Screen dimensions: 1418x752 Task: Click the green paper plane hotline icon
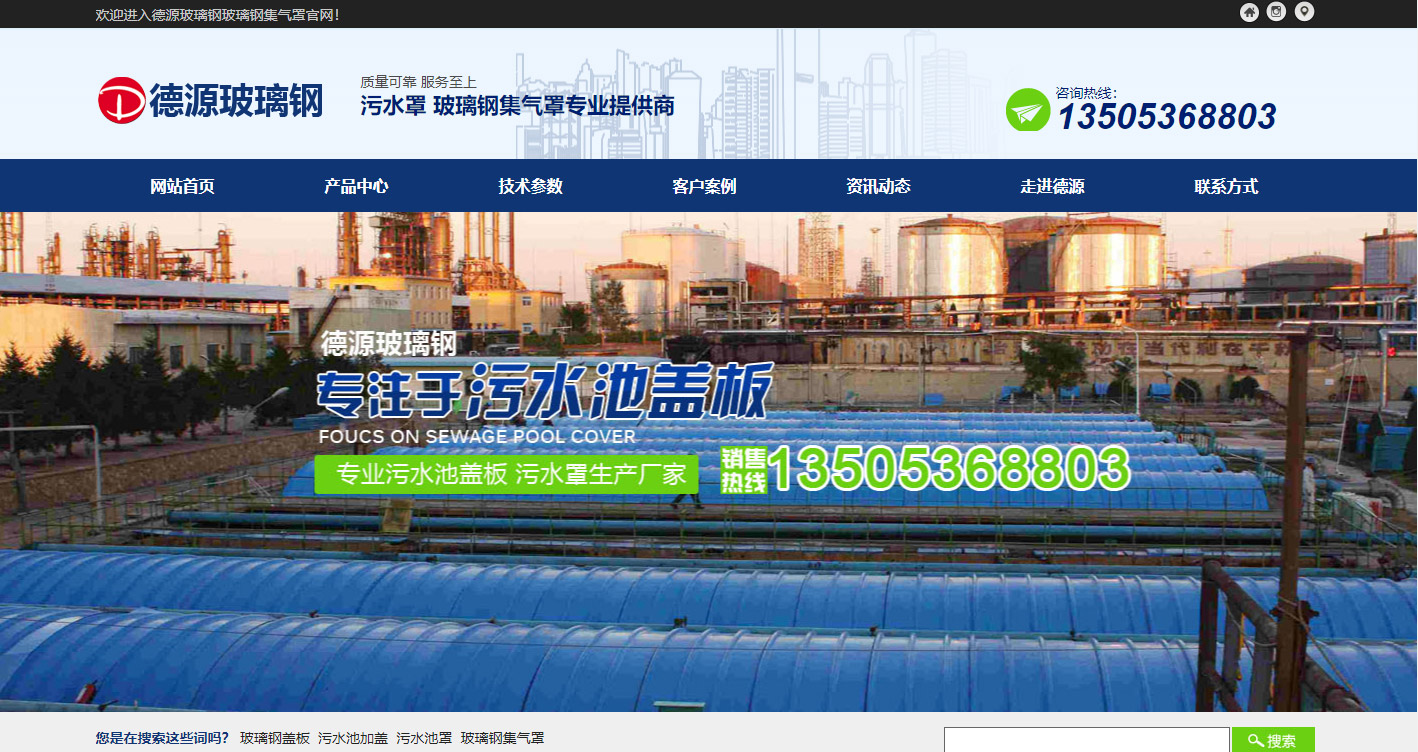[x=1026, y=110]
